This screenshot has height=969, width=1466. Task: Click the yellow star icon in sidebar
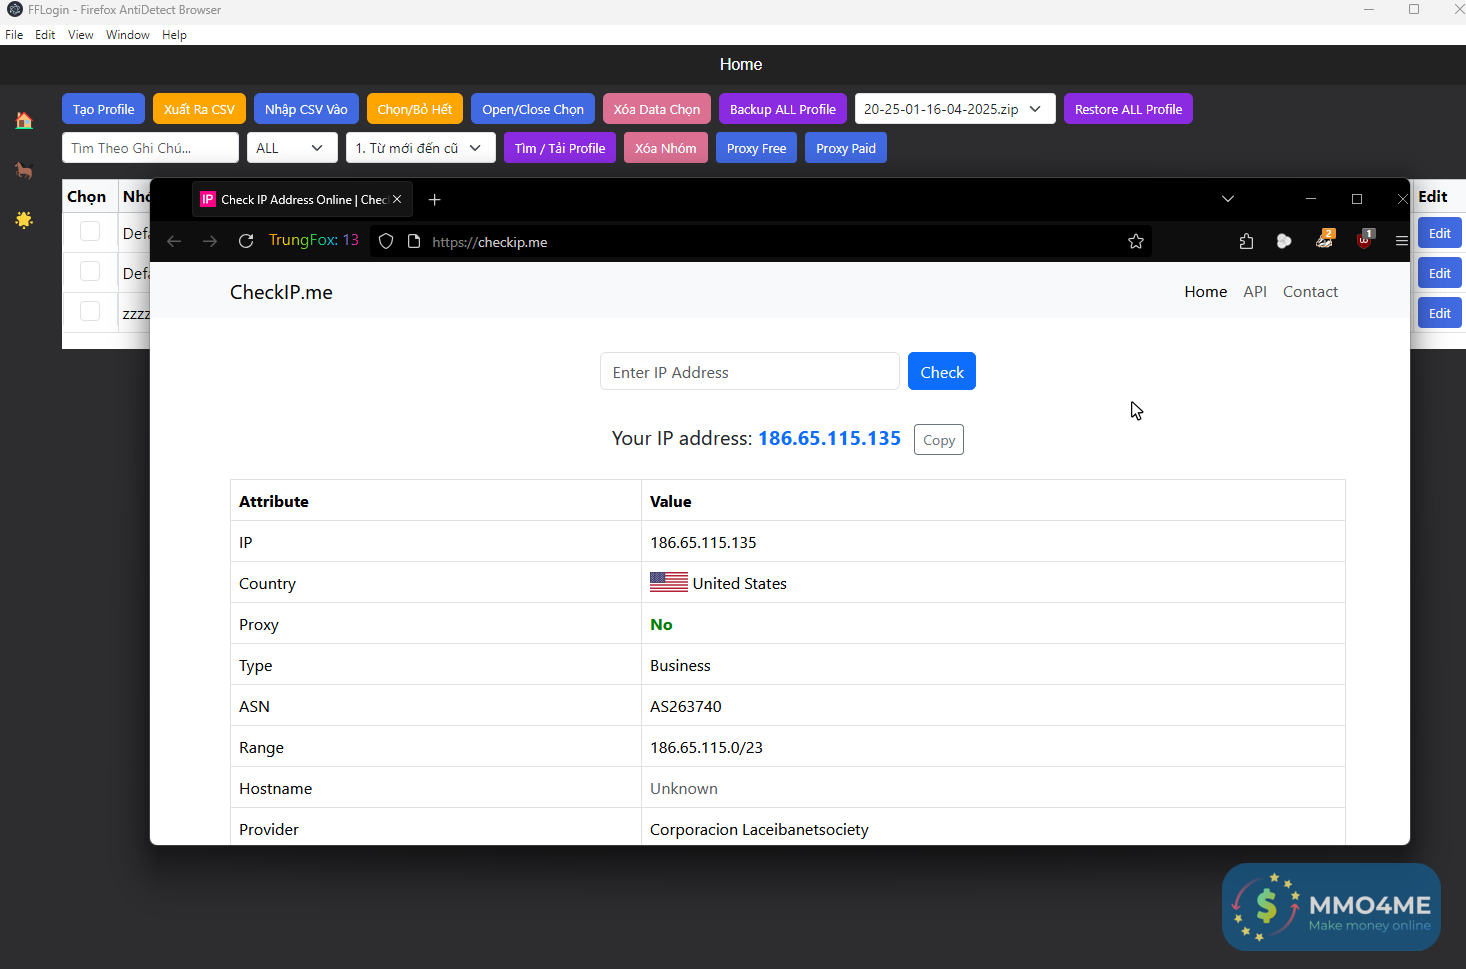coord(24,219)
